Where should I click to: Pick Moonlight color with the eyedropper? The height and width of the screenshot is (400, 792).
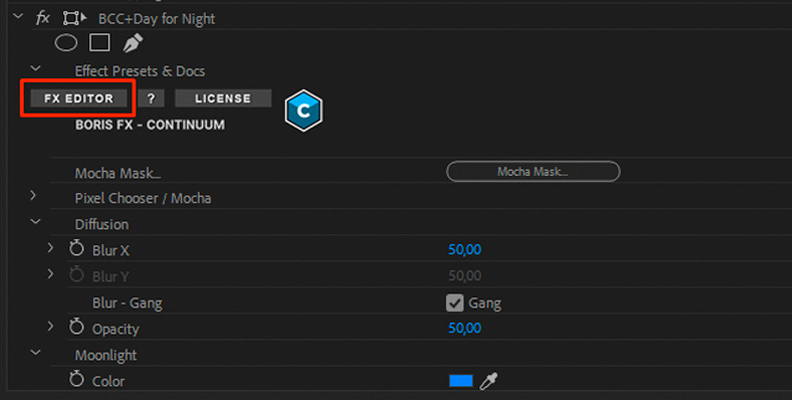click(488, 381)
